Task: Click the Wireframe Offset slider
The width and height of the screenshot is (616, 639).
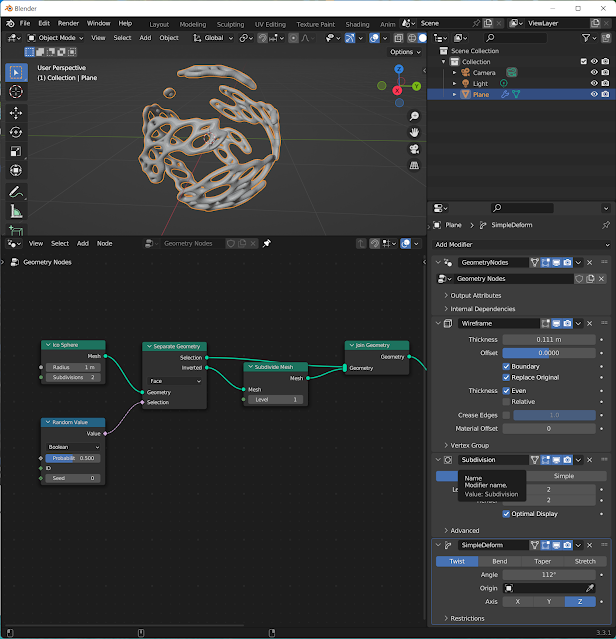Action: point(549,353)
